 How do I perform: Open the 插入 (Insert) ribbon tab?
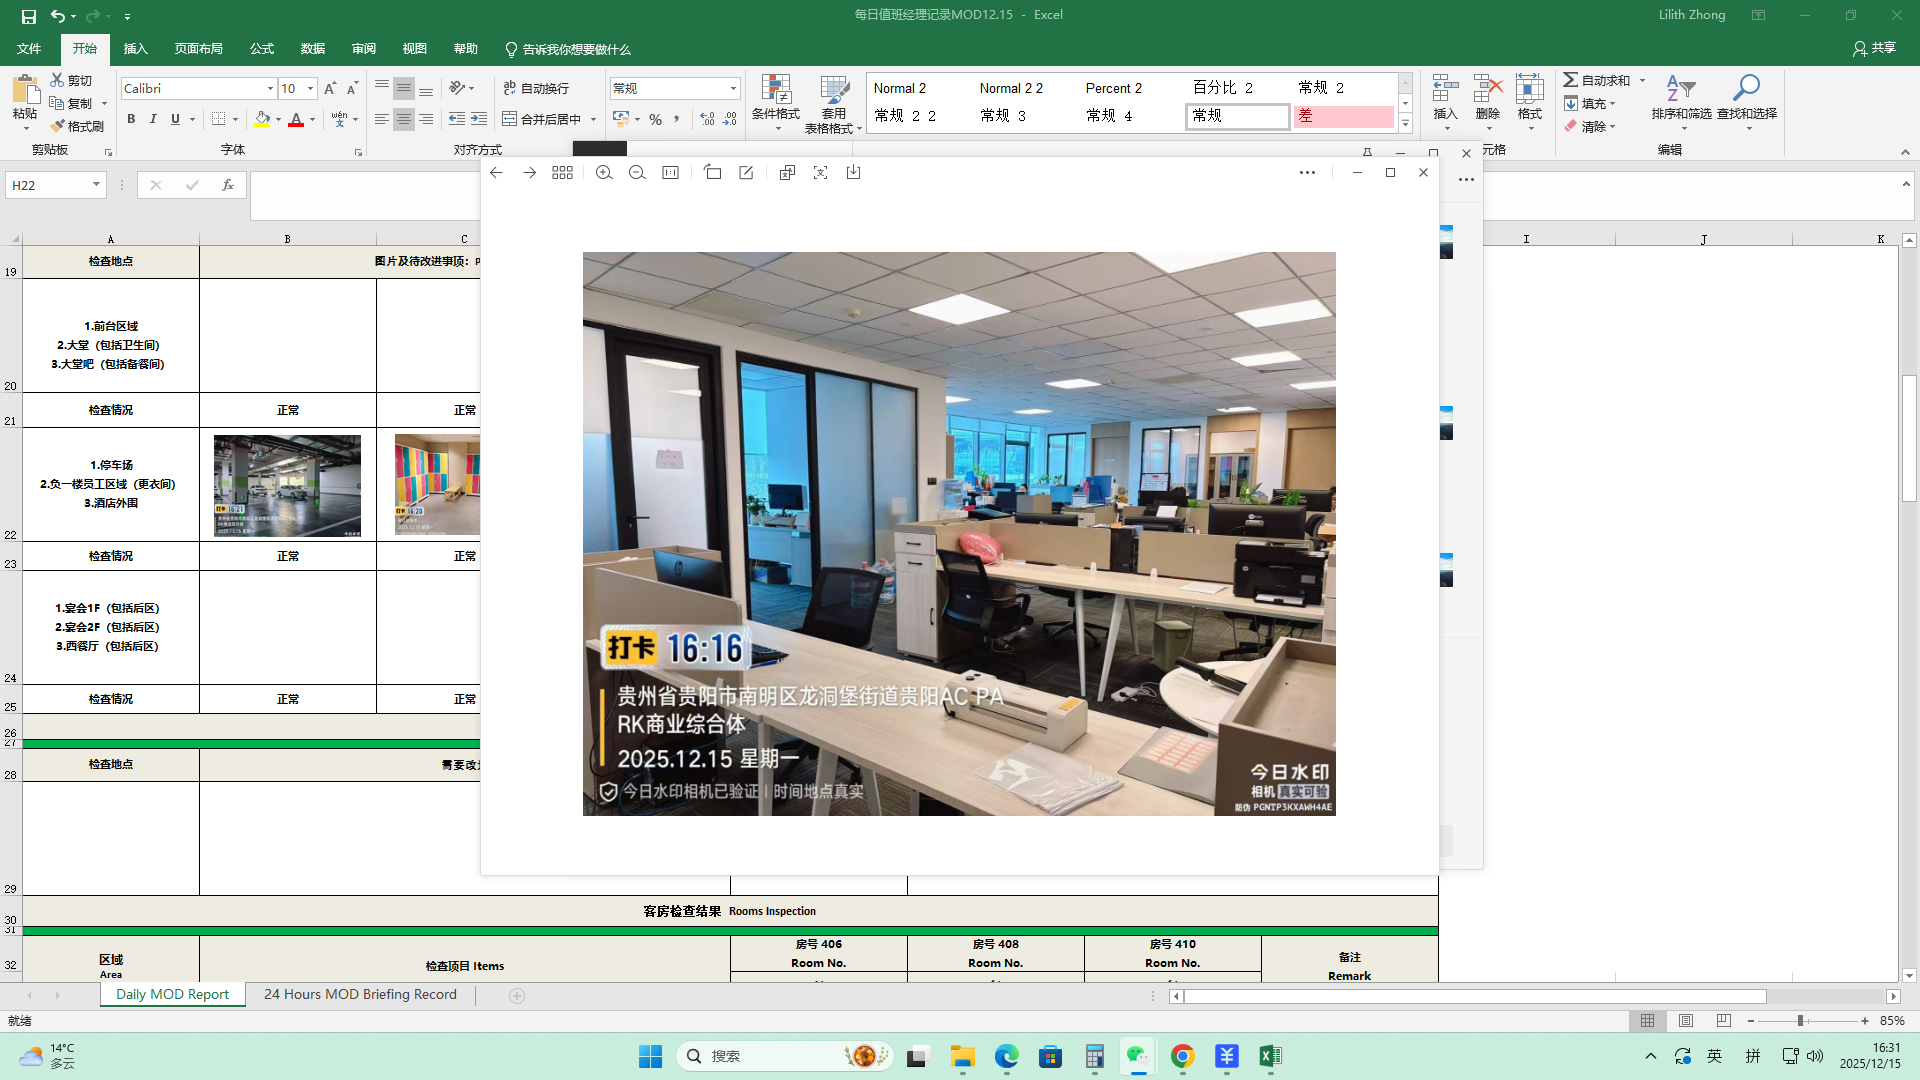click(x=135, y=49)
